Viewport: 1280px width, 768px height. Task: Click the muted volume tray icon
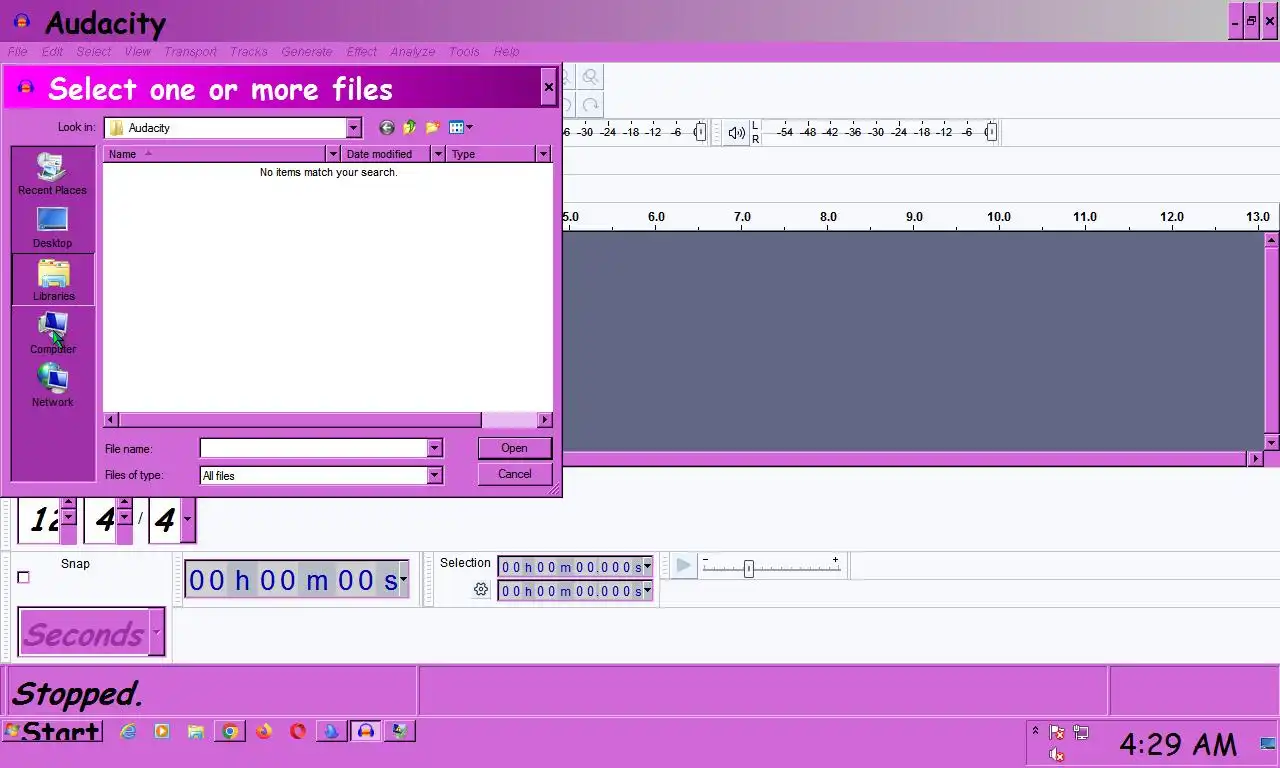click(x=1057, y=754)
